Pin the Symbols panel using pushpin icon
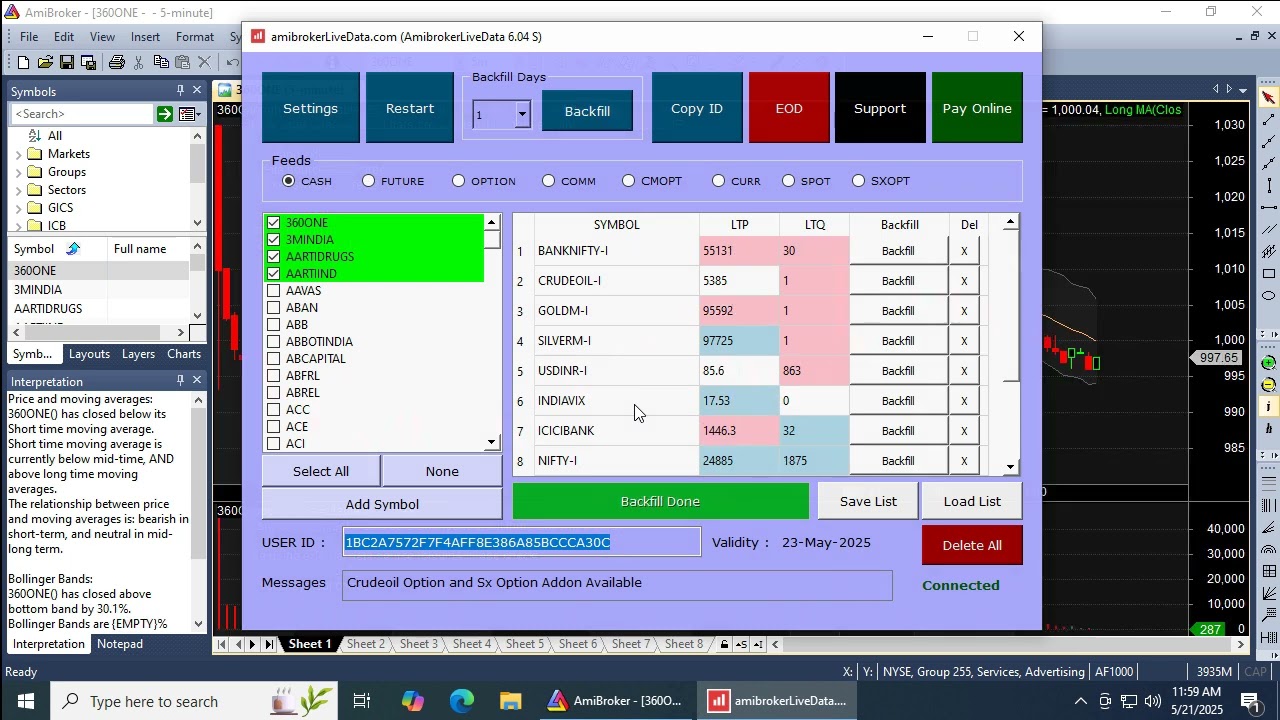 180,90
